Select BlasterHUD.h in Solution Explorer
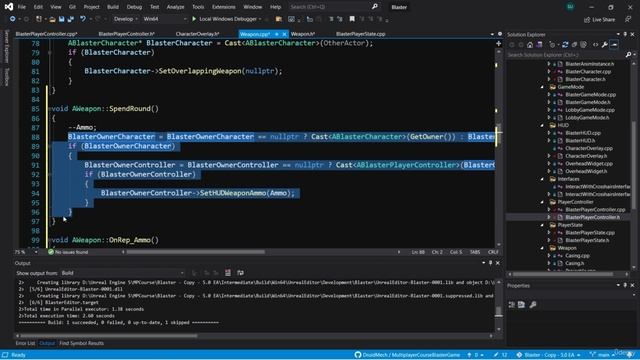This screenshot has width=640, height=360. click(580, 141)
